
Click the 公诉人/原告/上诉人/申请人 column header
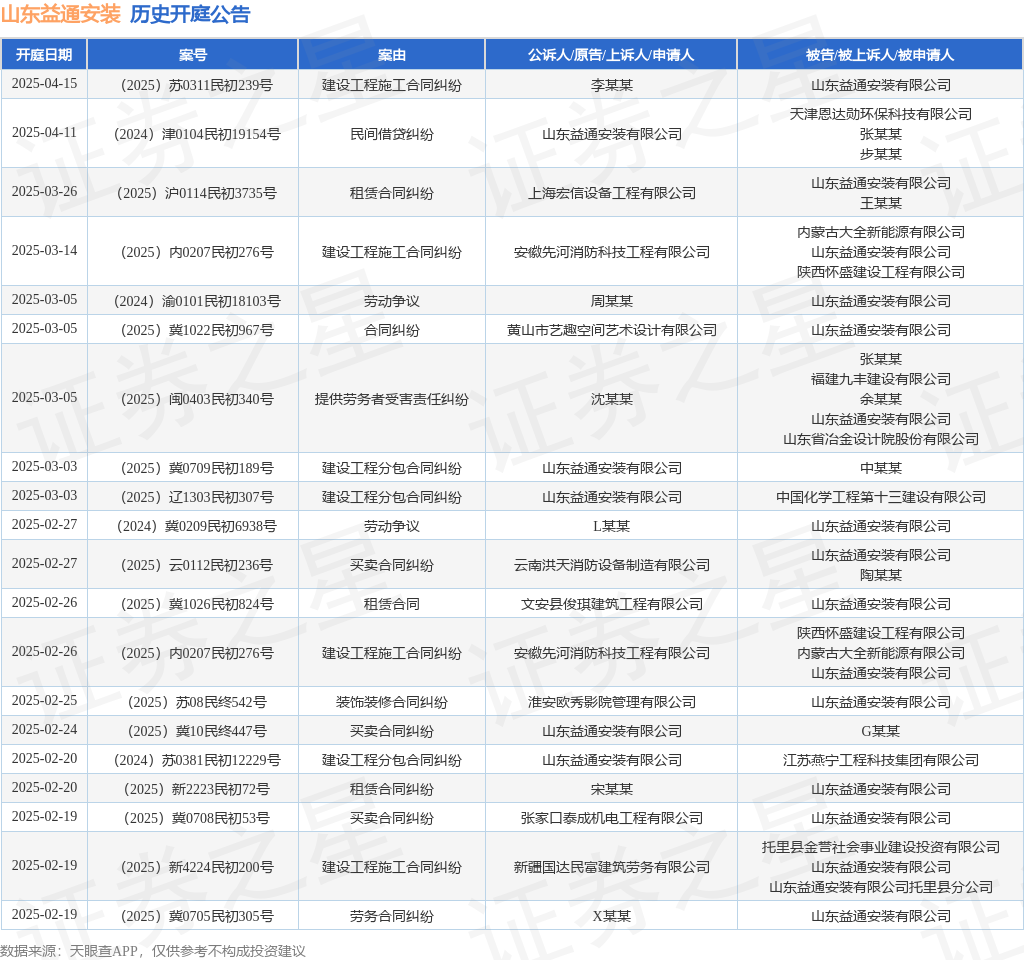pos(611,55)
